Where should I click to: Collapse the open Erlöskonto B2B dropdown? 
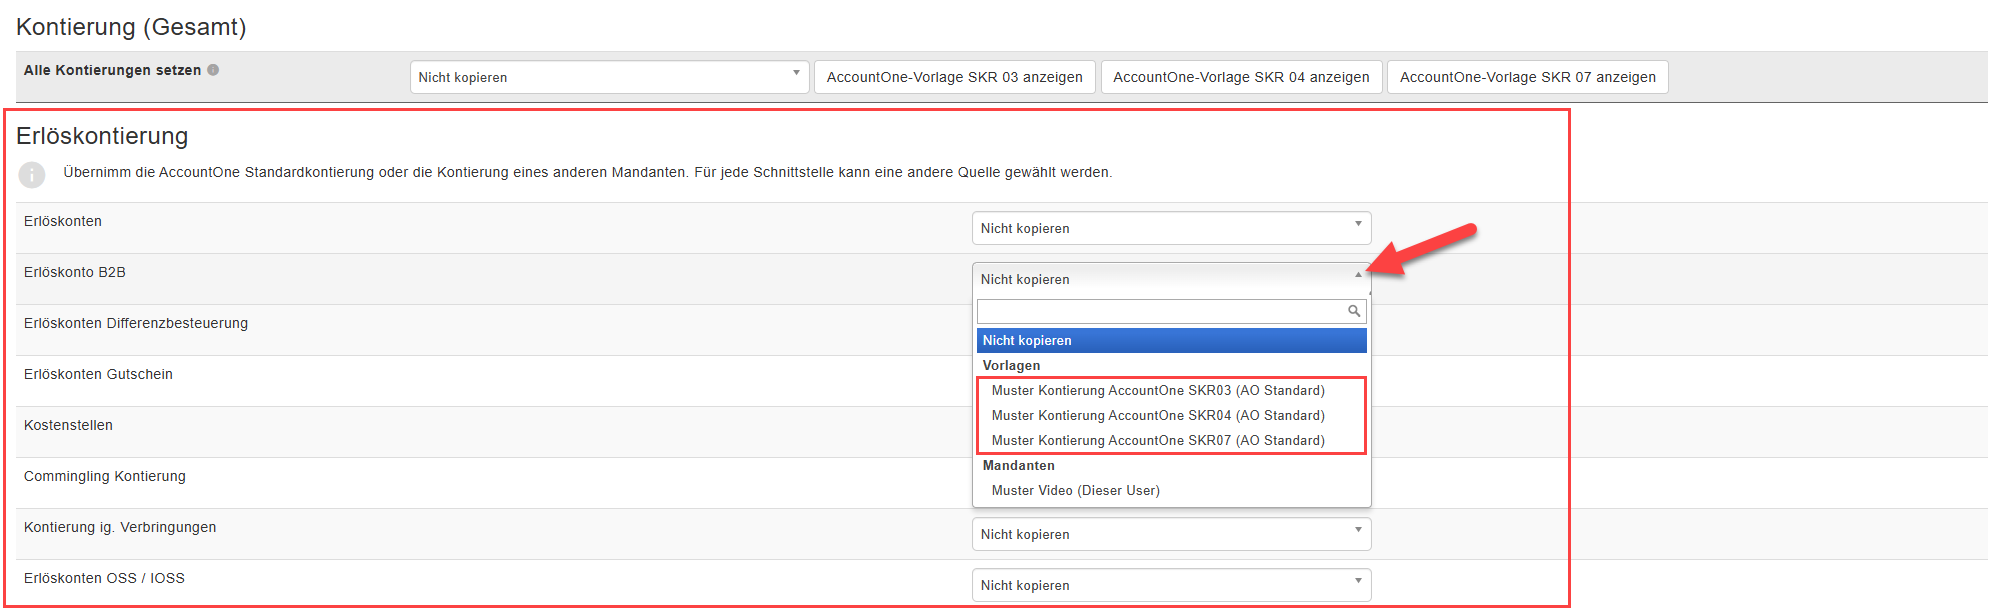click(1171, 279)
